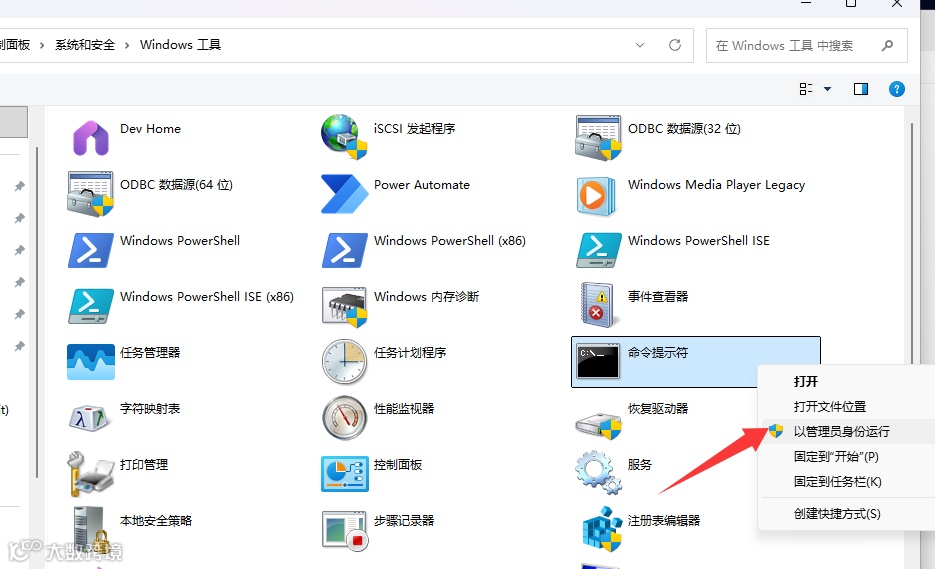
Task: Click the blue help question mark icon
Action: click(896, 89)
